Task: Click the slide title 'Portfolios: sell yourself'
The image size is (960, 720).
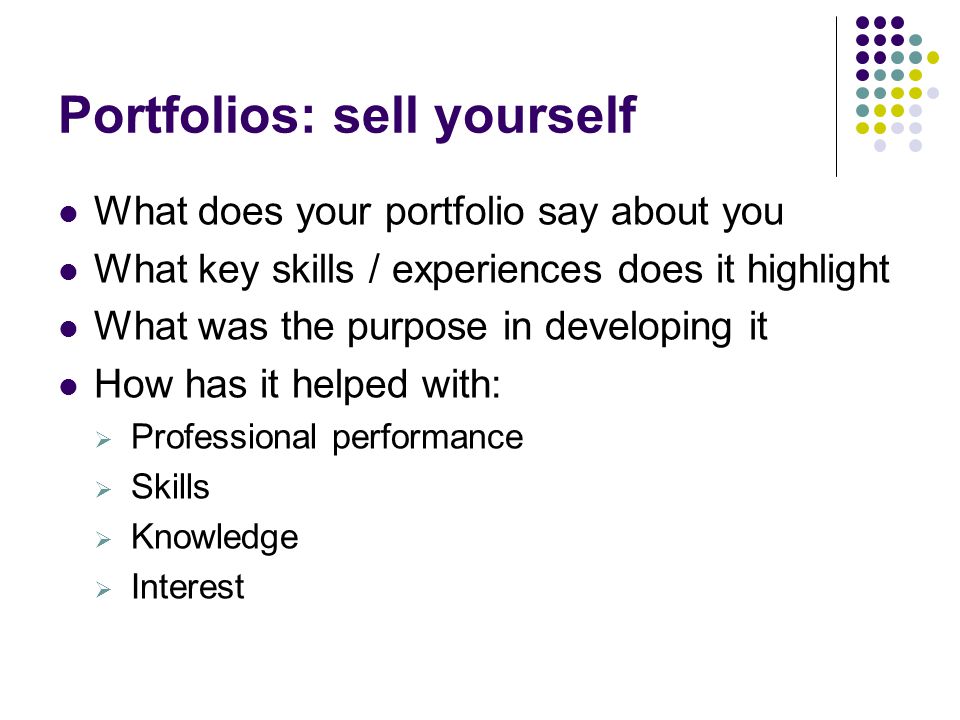Action: 348,116
